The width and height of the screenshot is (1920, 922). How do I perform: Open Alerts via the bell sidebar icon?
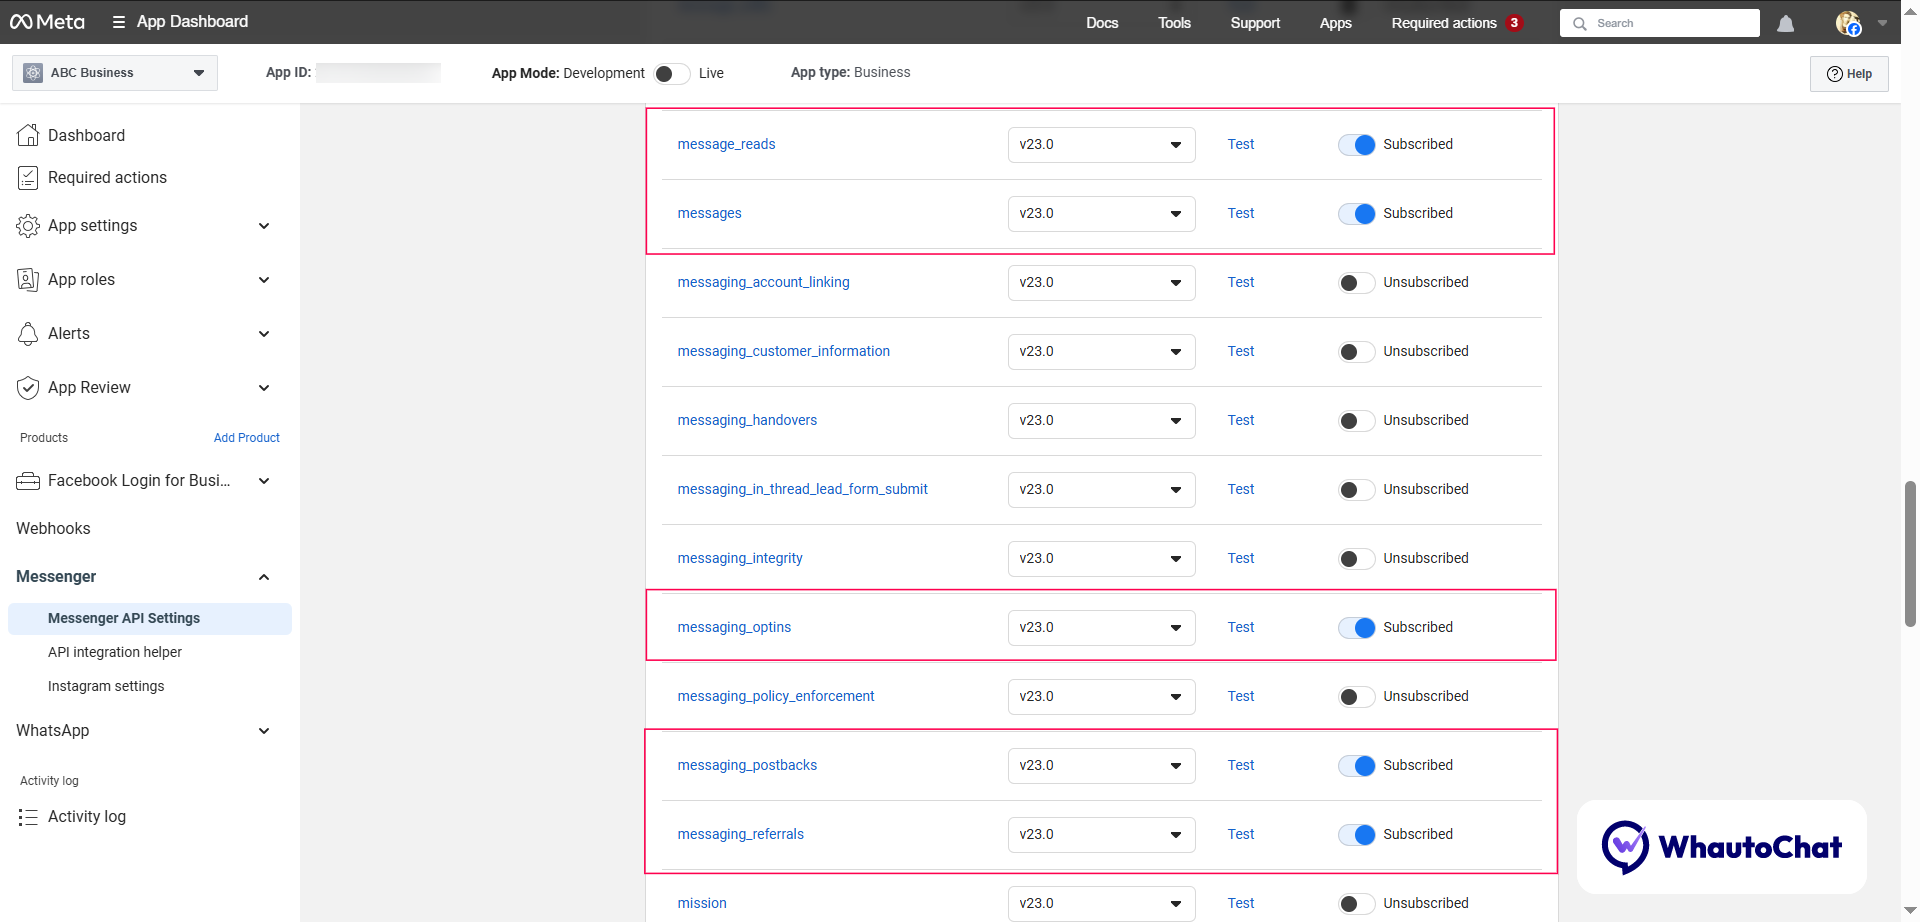[x=28, y=333]
